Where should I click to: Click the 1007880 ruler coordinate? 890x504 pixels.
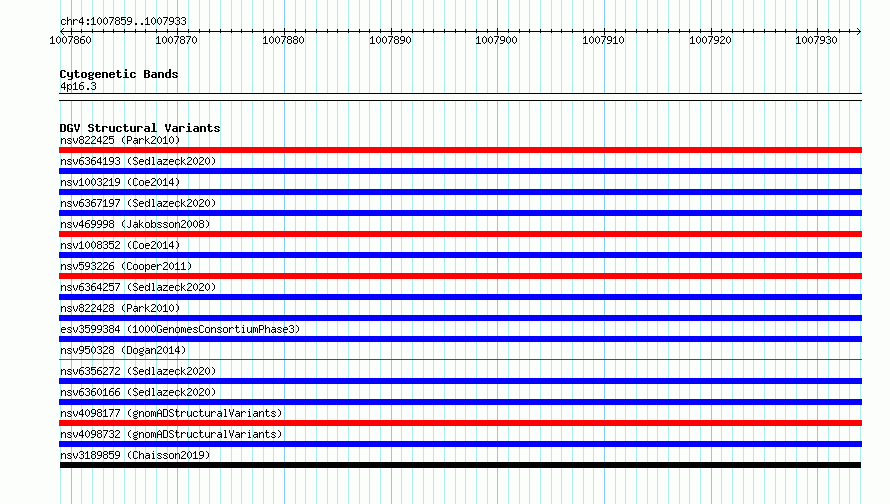283,40
